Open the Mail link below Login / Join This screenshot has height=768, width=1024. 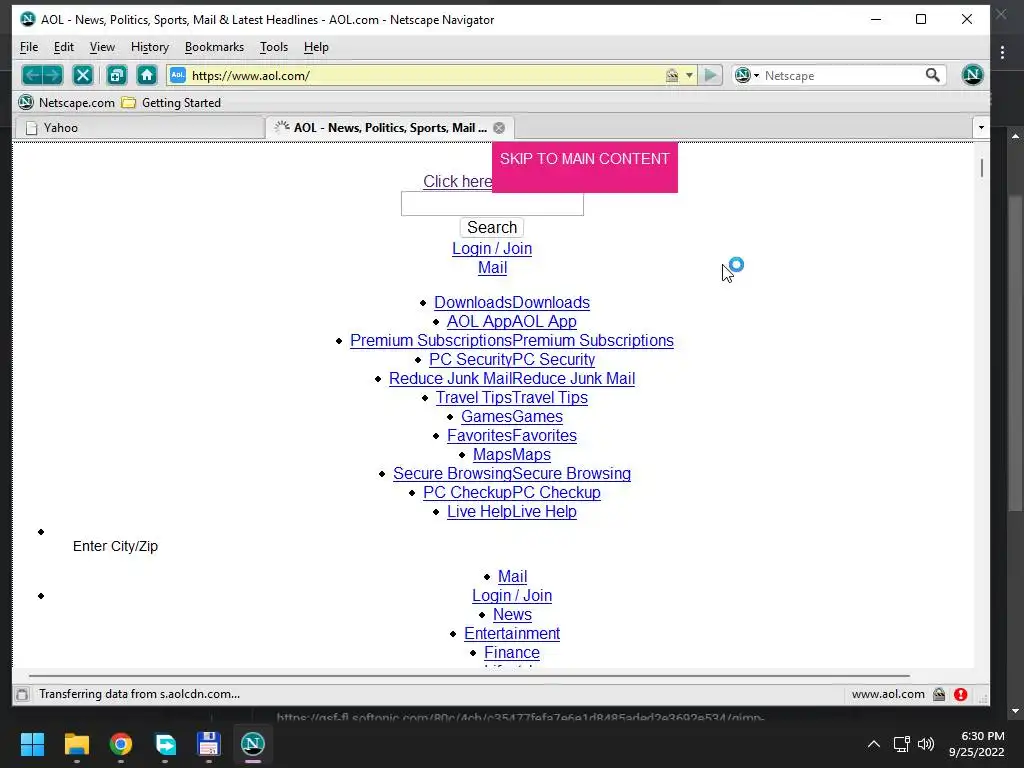click(492, 268)
